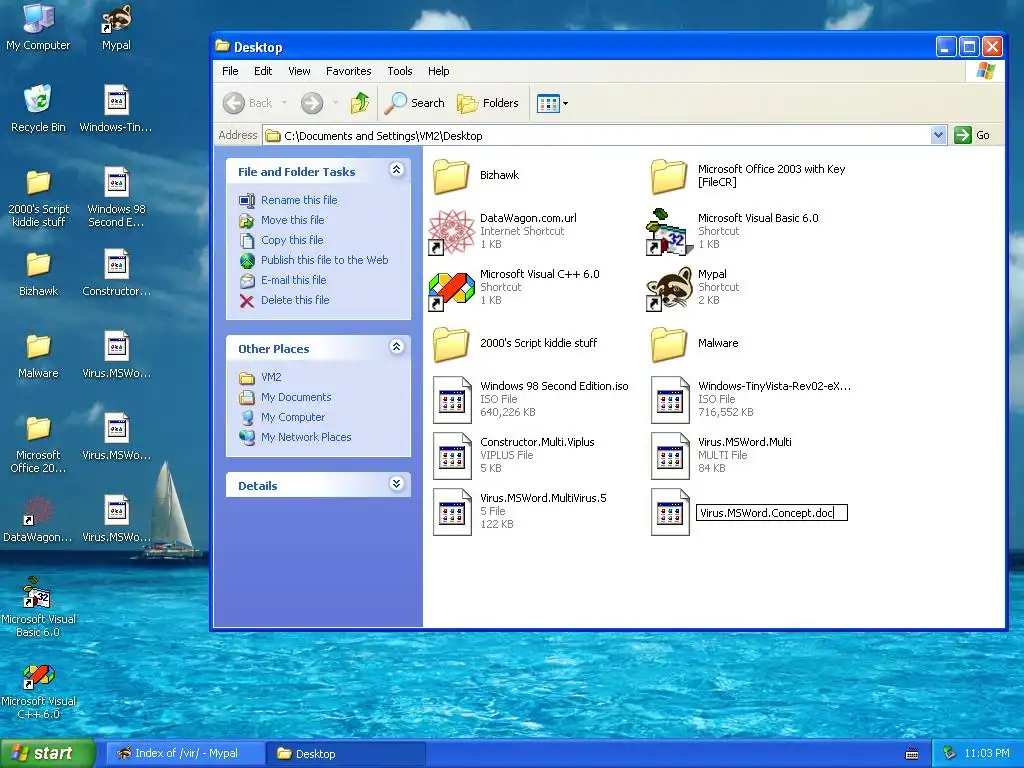Open the Help menu
The image size is (1024, 768).
(438, 71)
